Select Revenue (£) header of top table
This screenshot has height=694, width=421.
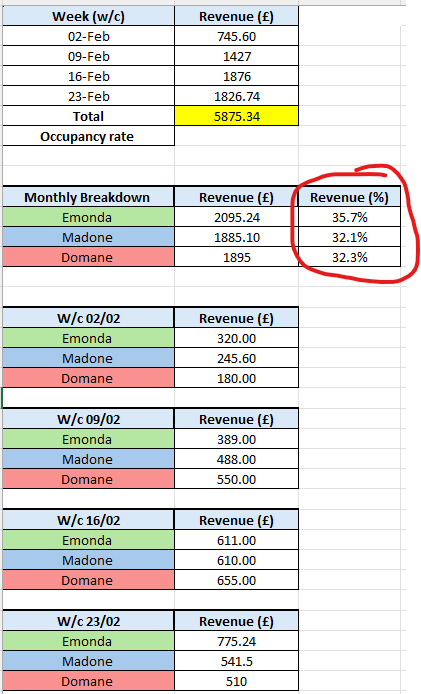tap(236, 16)
